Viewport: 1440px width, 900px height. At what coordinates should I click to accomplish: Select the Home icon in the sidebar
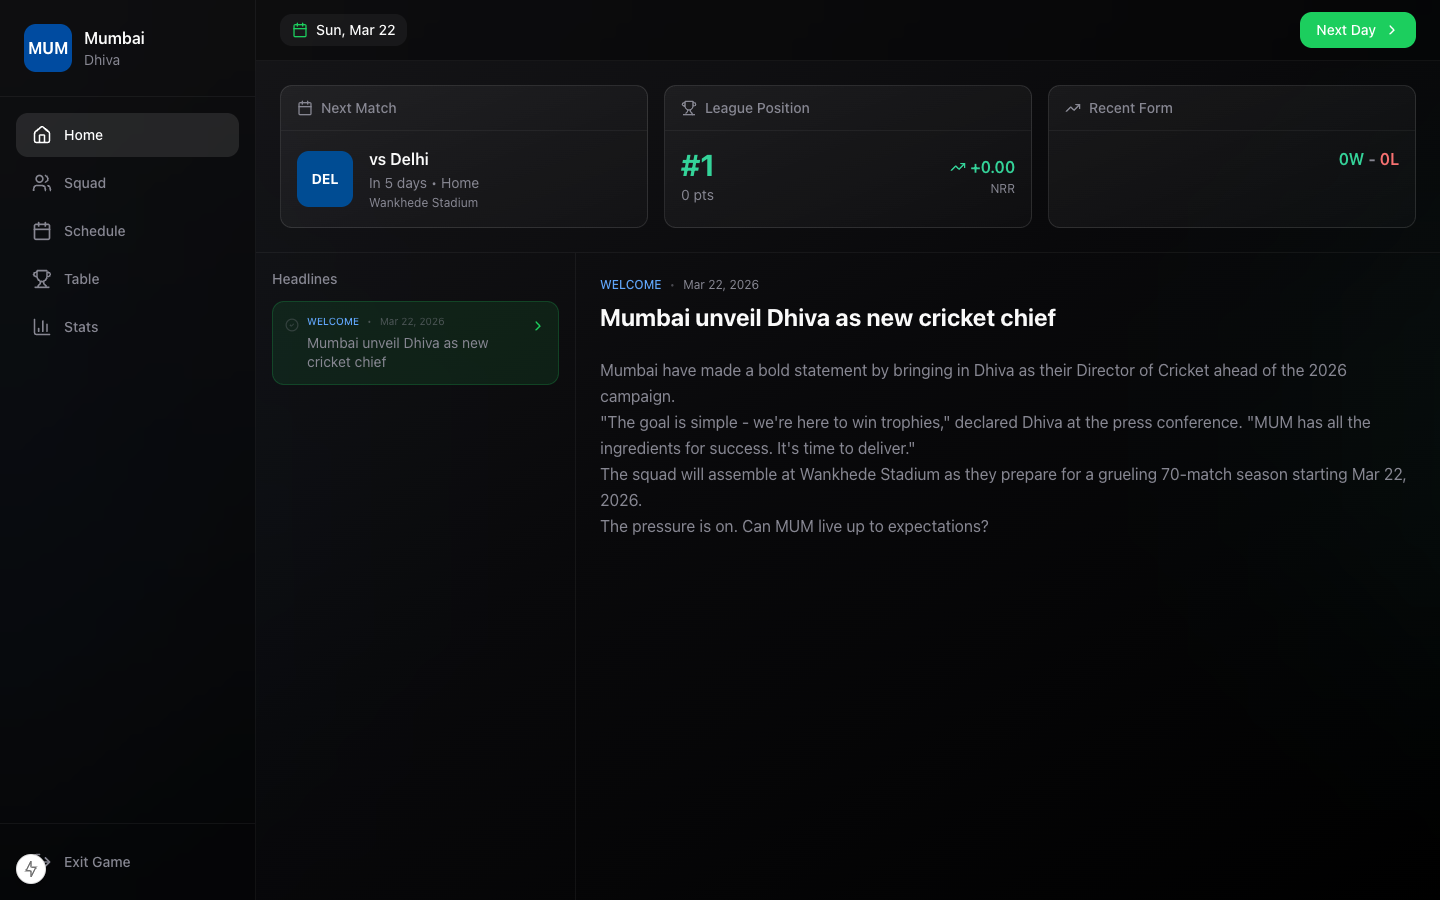pyautogui.click(x=42, y=134)
